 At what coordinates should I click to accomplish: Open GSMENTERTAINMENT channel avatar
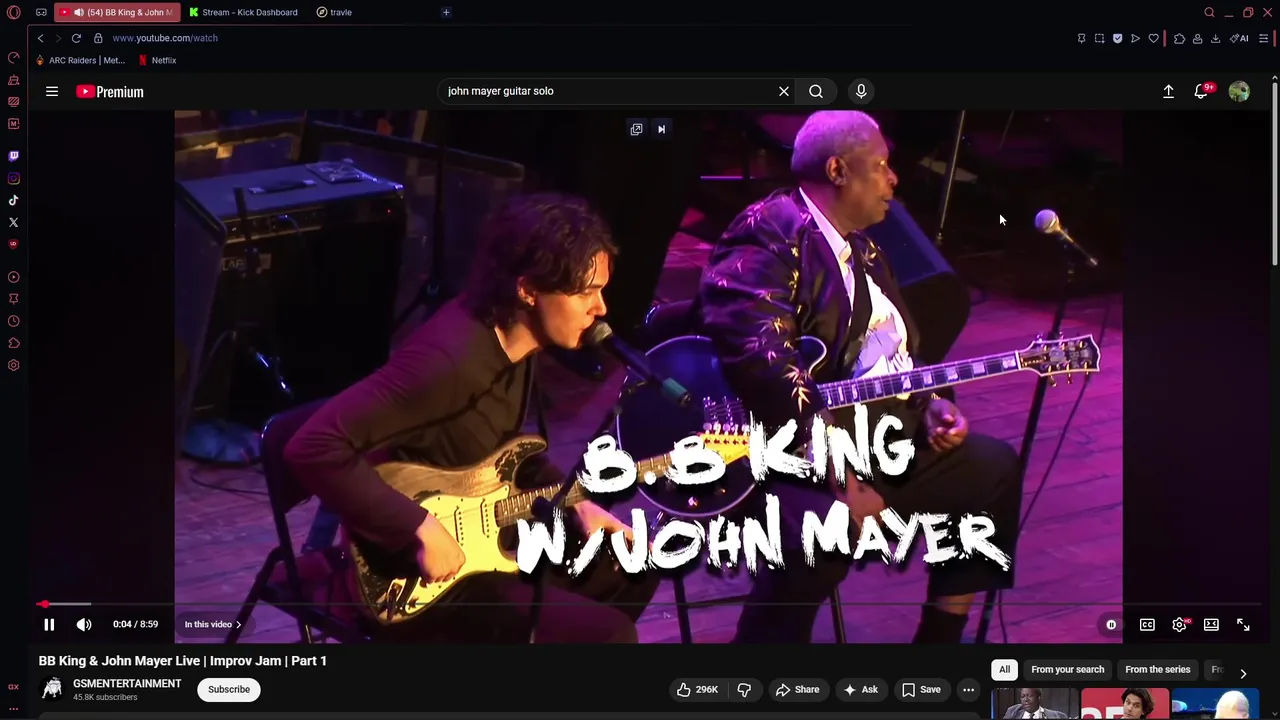pos(52,689)
